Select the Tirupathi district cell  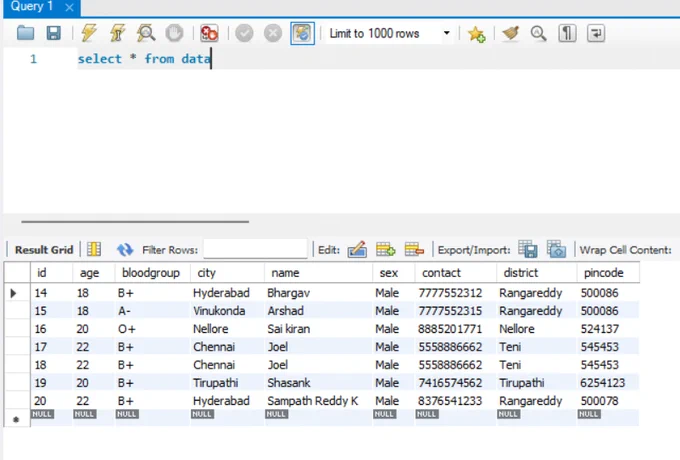click(x=536, y=383)
